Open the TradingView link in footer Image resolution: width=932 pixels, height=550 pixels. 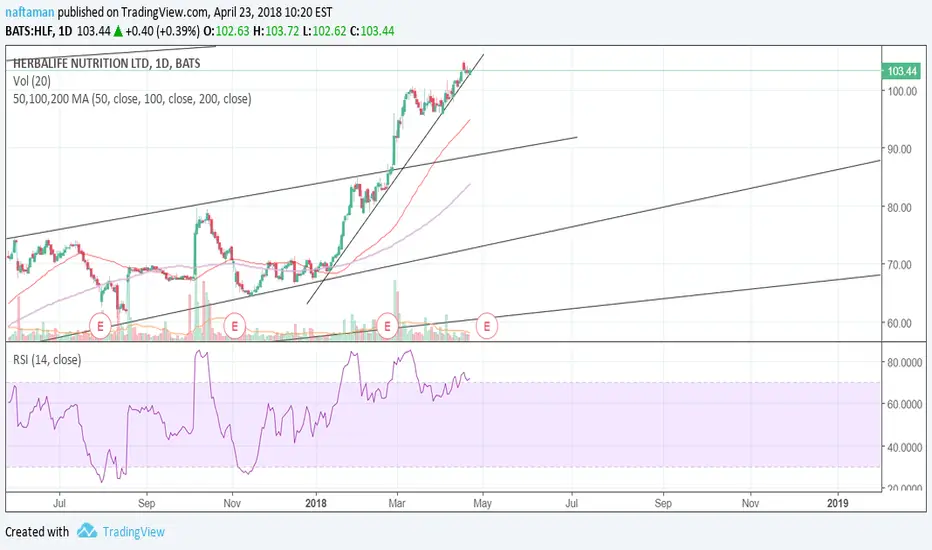click(133, 532)
